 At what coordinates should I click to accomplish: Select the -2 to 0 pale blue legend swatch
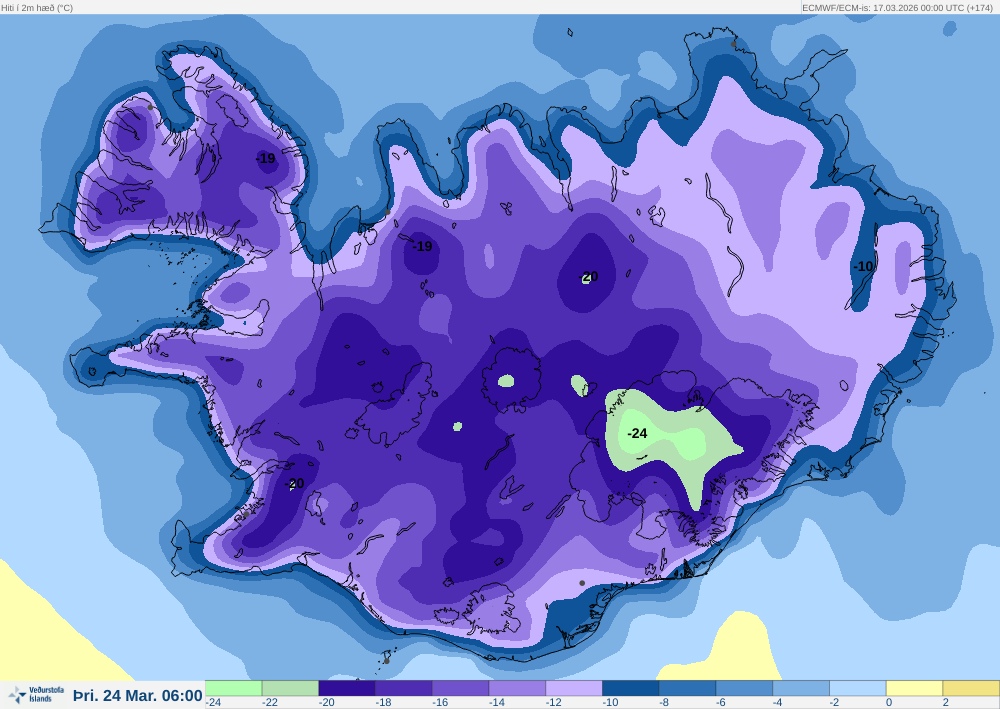pyautogui.click(x=858, y=688)
